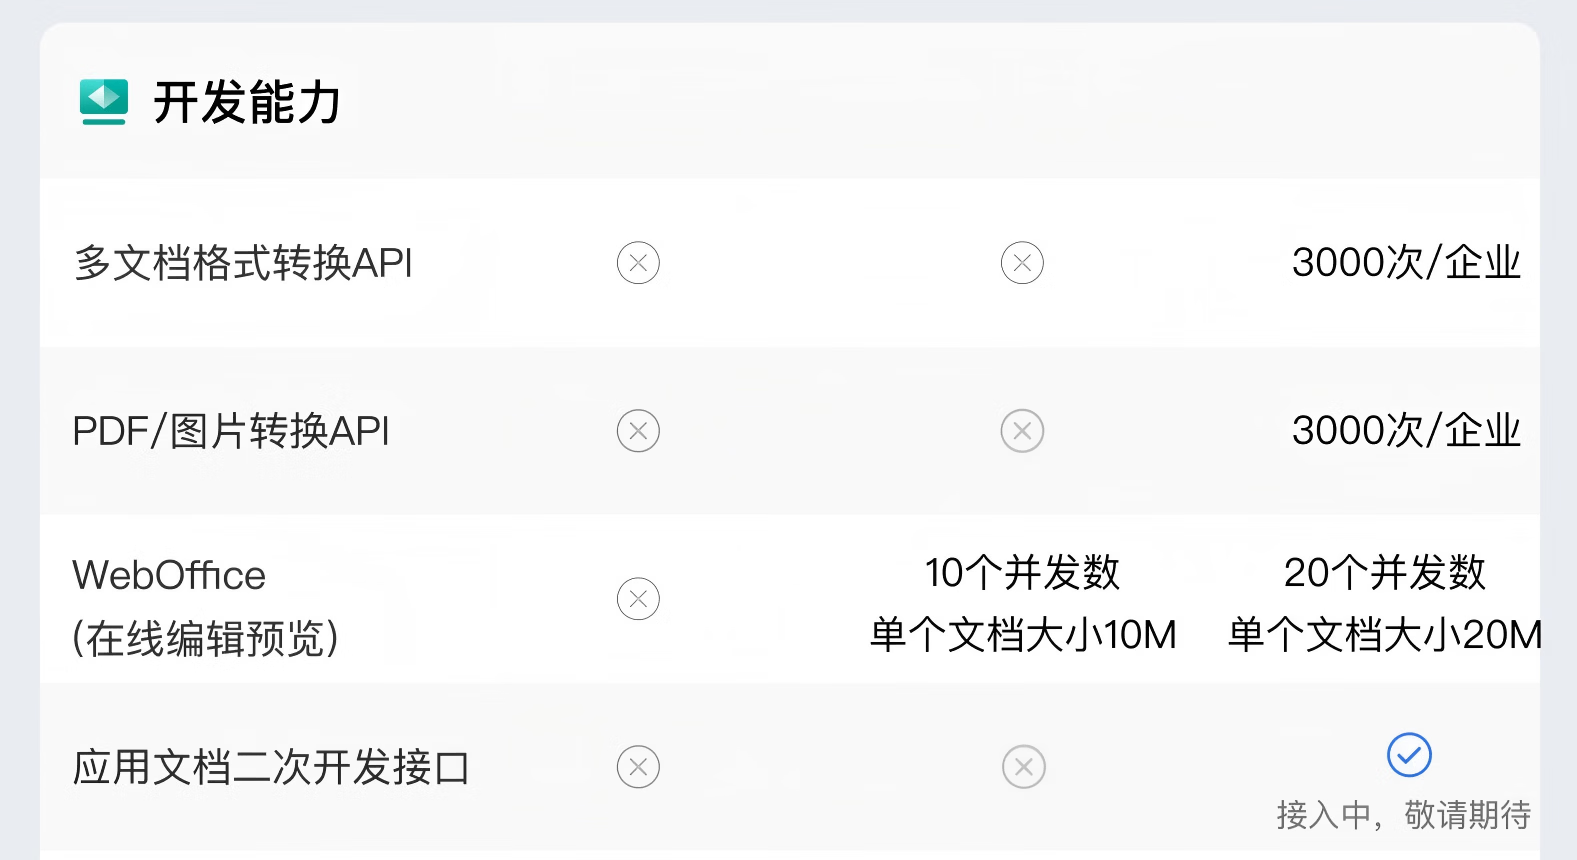Select the PDF/图片转换API label
Screen dimensions: 1577x860
[x=231, y=431]
